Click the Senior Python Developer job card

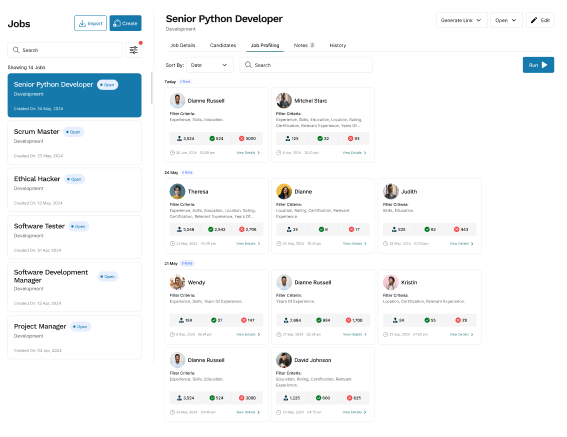(74, 95)
